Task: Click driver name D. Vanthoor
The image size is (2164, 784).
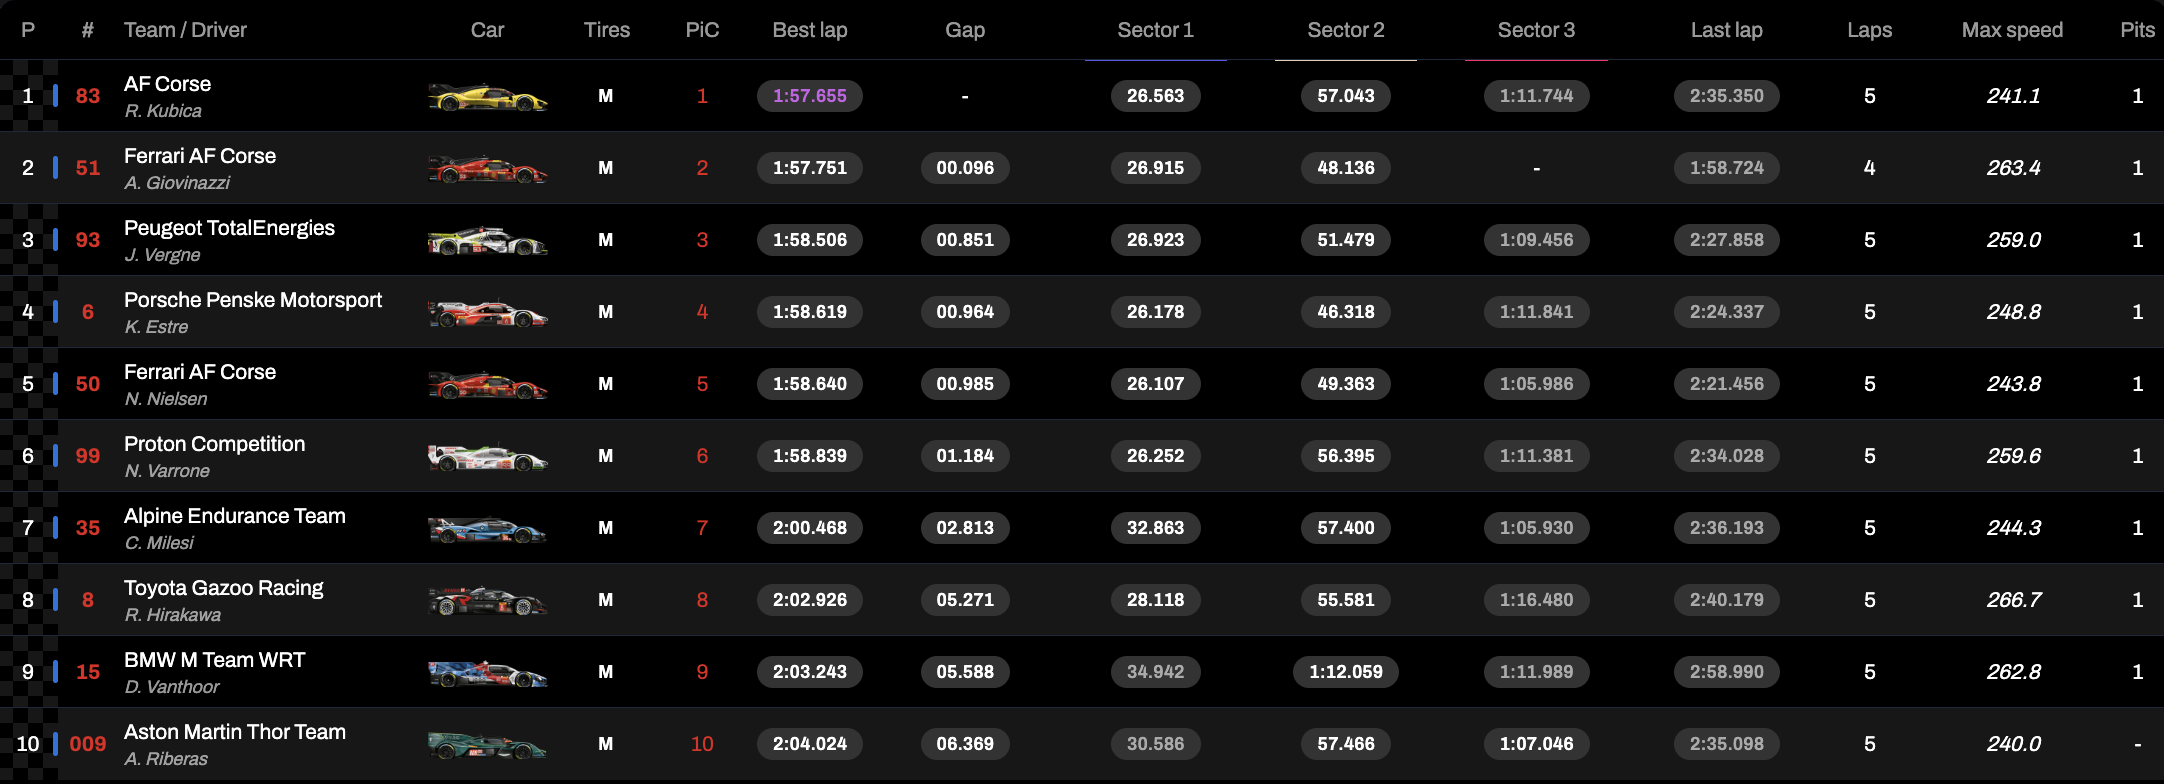Action: 172,687
